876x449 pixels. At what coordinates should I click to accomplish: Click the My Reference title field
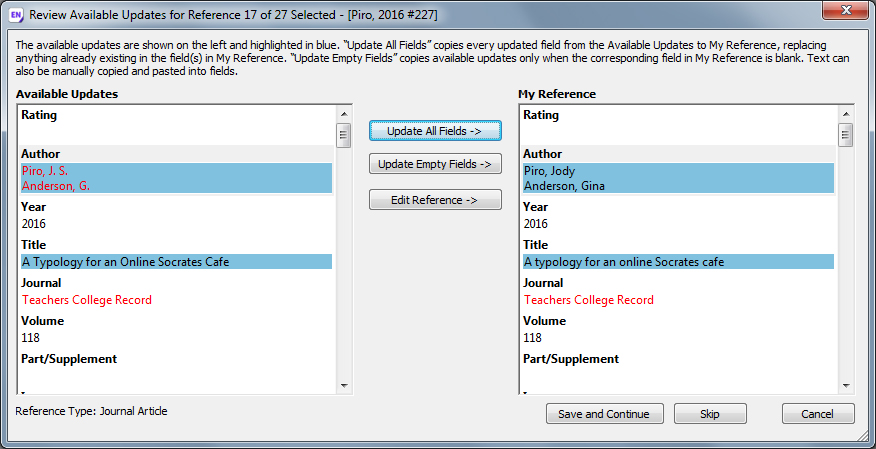pos(678,262)
